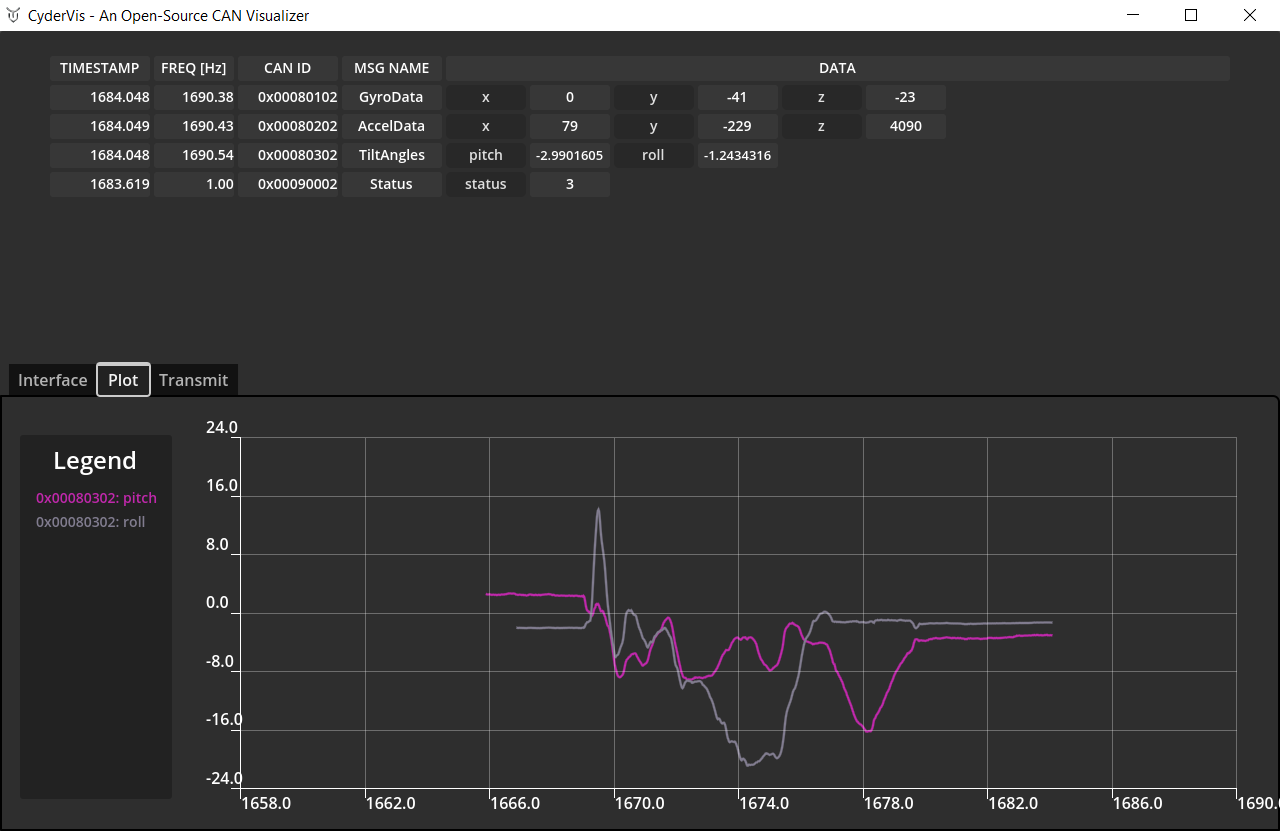Click the MSG NAME column header
Viewport: 1280px width, 831px height.
click(391, 68)
